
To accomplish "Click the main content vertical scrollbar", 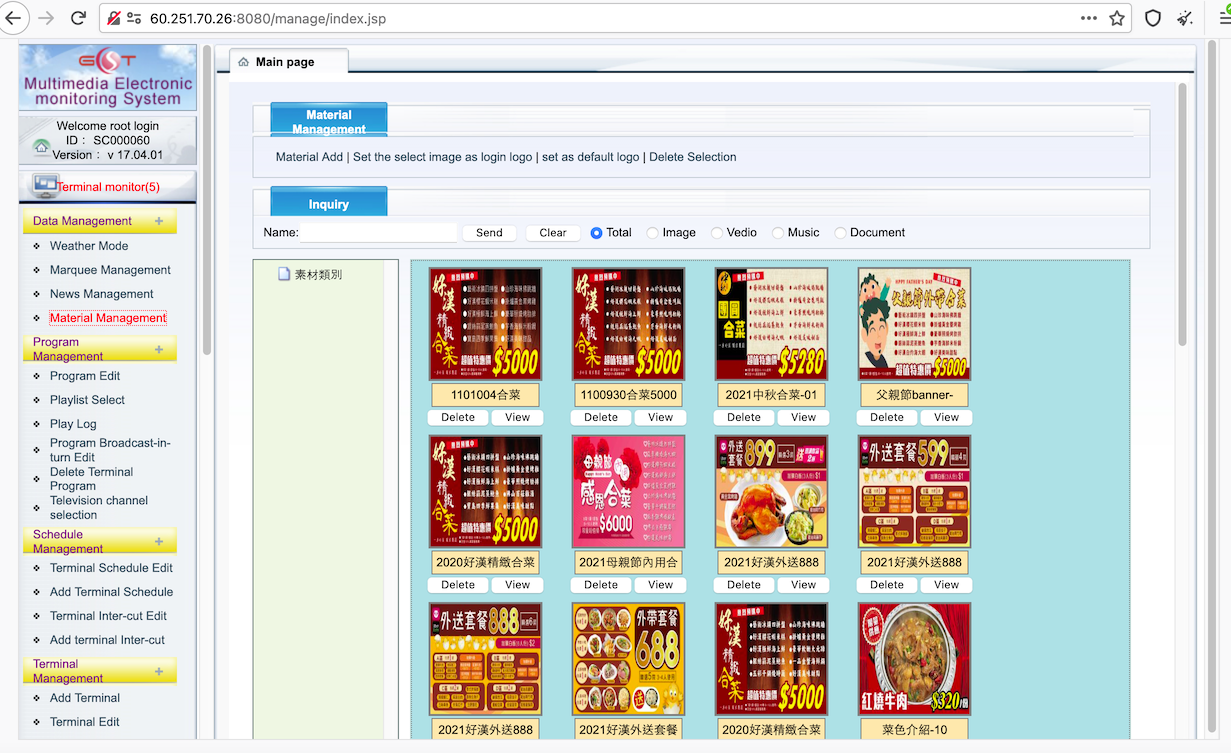I will tap(1183, 215).
